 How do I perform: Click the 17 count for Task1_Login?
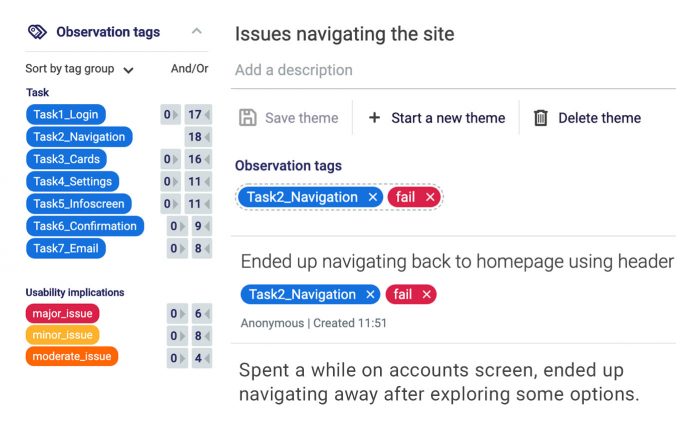click(x=198, y=115)
